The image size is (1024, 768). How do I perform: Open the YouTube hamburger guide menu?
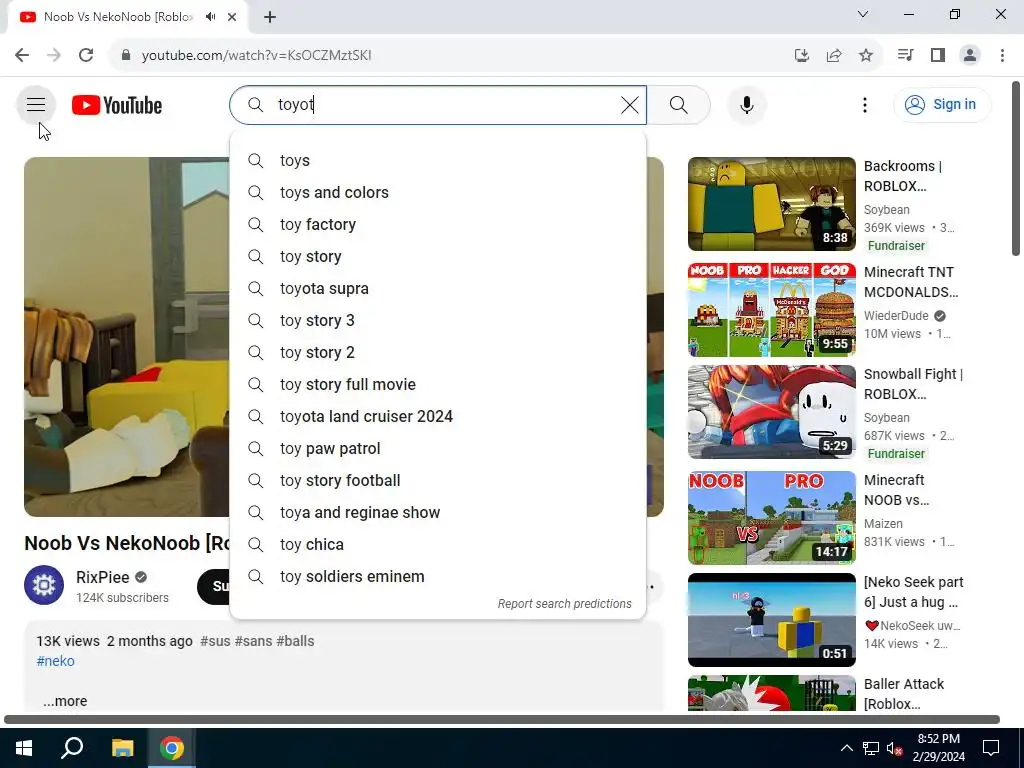(x=36, y=104)
